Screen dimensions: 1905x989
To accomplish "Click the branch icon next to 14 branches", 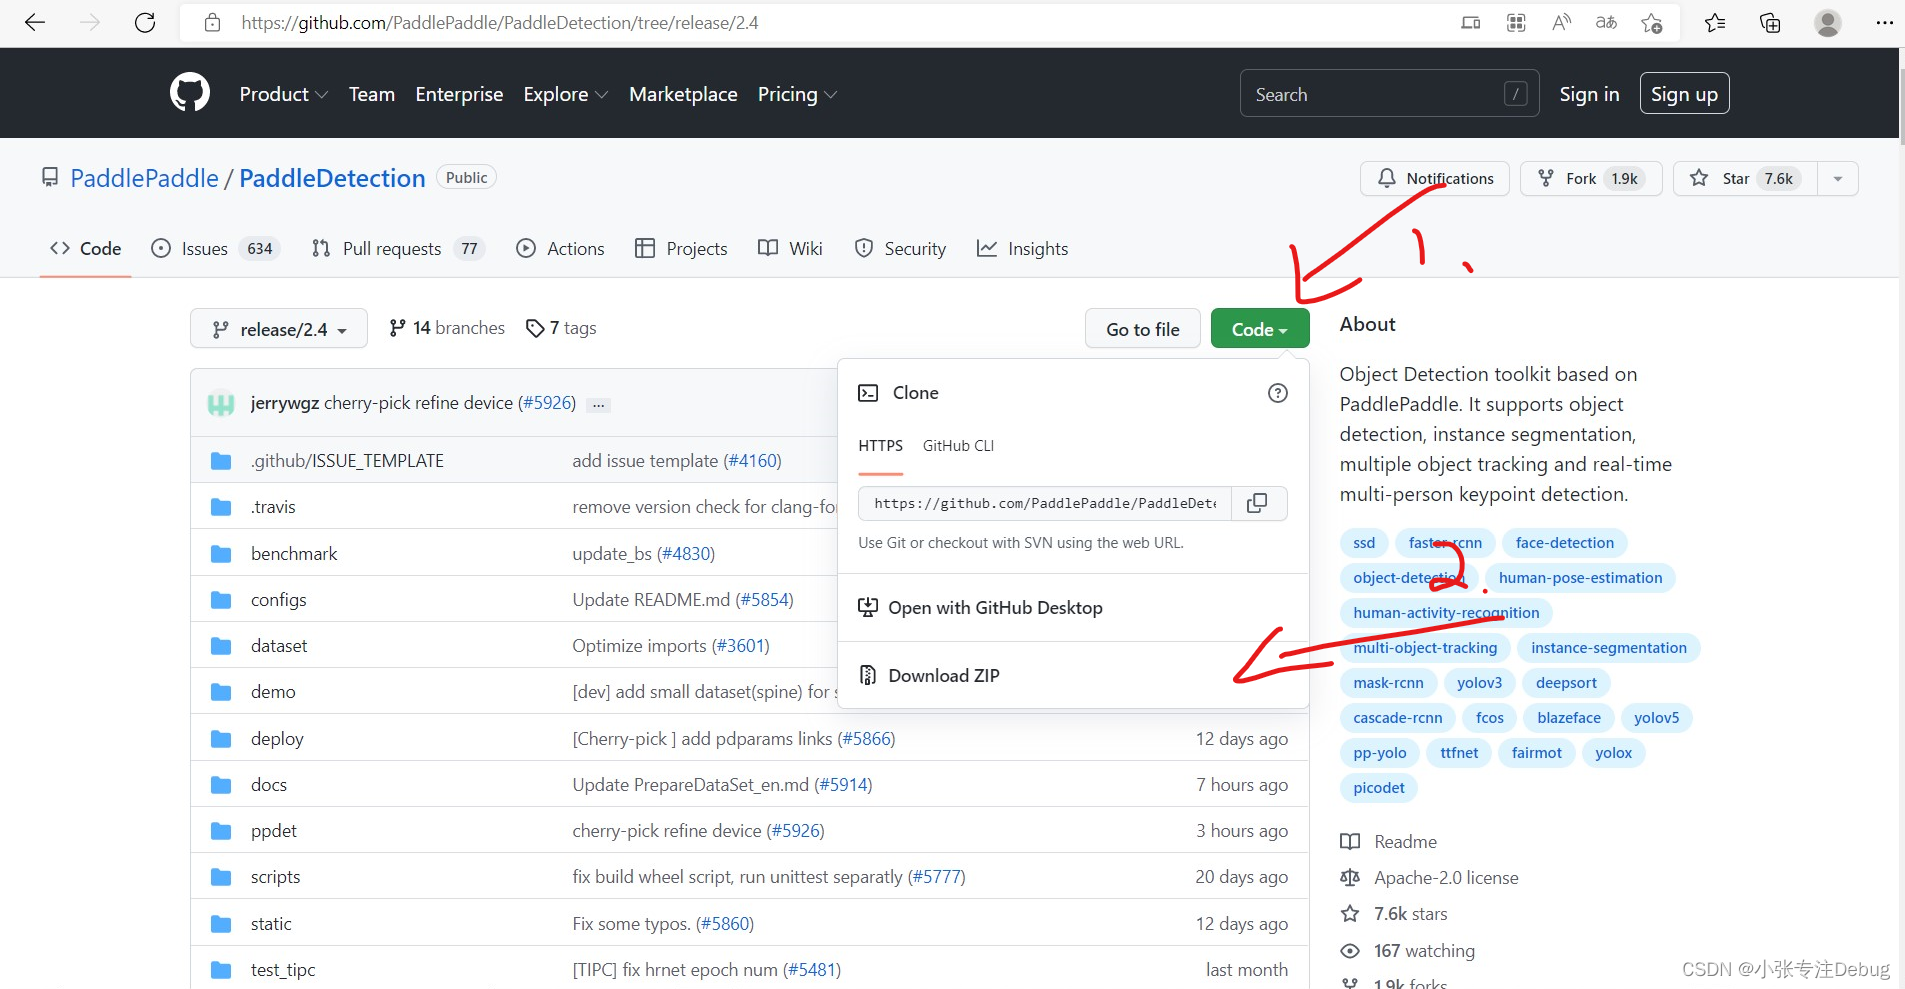I will click(x=397, y=328).
